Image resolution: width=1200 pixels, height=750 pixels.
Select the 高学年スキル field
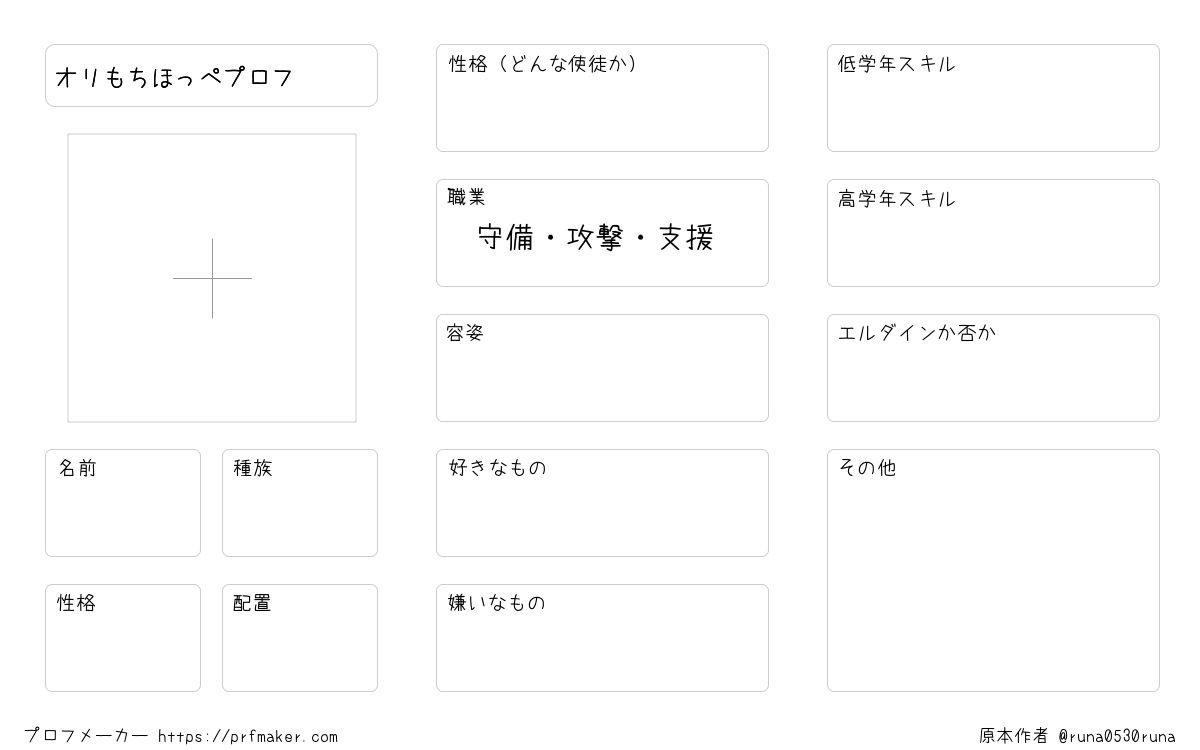993,233
